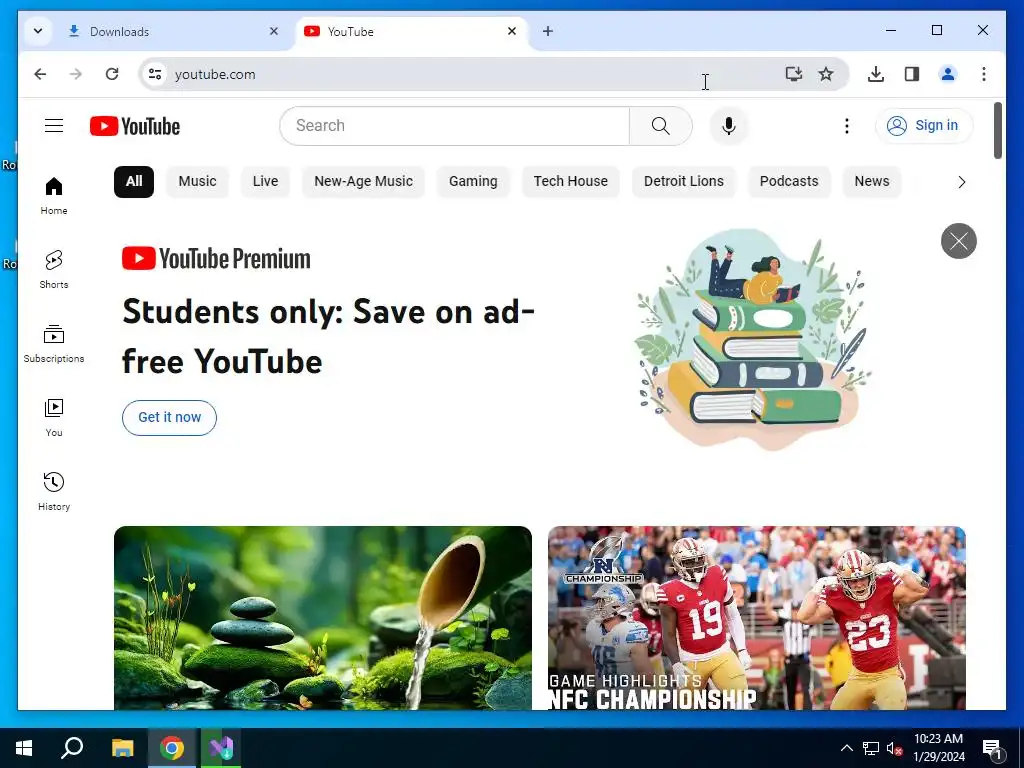Screen dimensions: 1024x768
Task: Filter by Tech House chip
Action: (x=570, y=181)
